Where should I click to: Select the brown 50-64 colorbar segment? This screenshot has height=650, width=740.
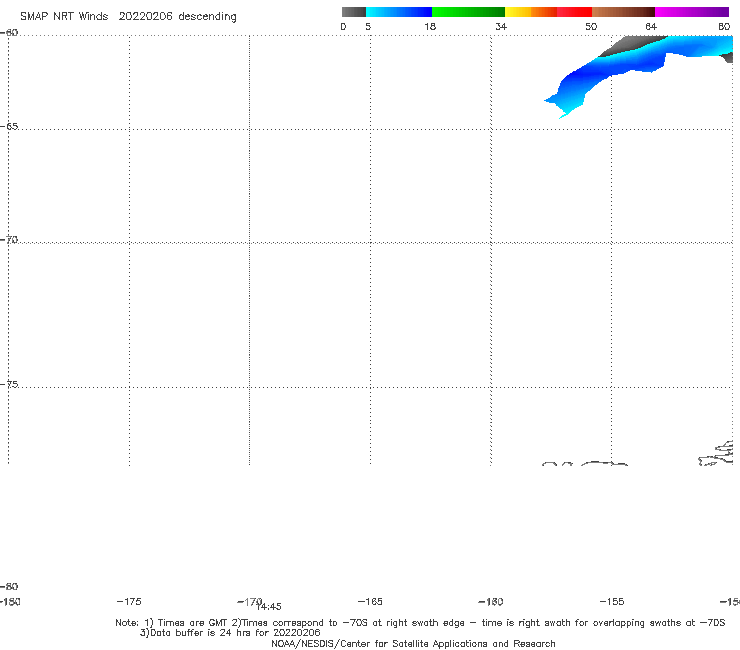pyautogui.click(x=623, y=12)
